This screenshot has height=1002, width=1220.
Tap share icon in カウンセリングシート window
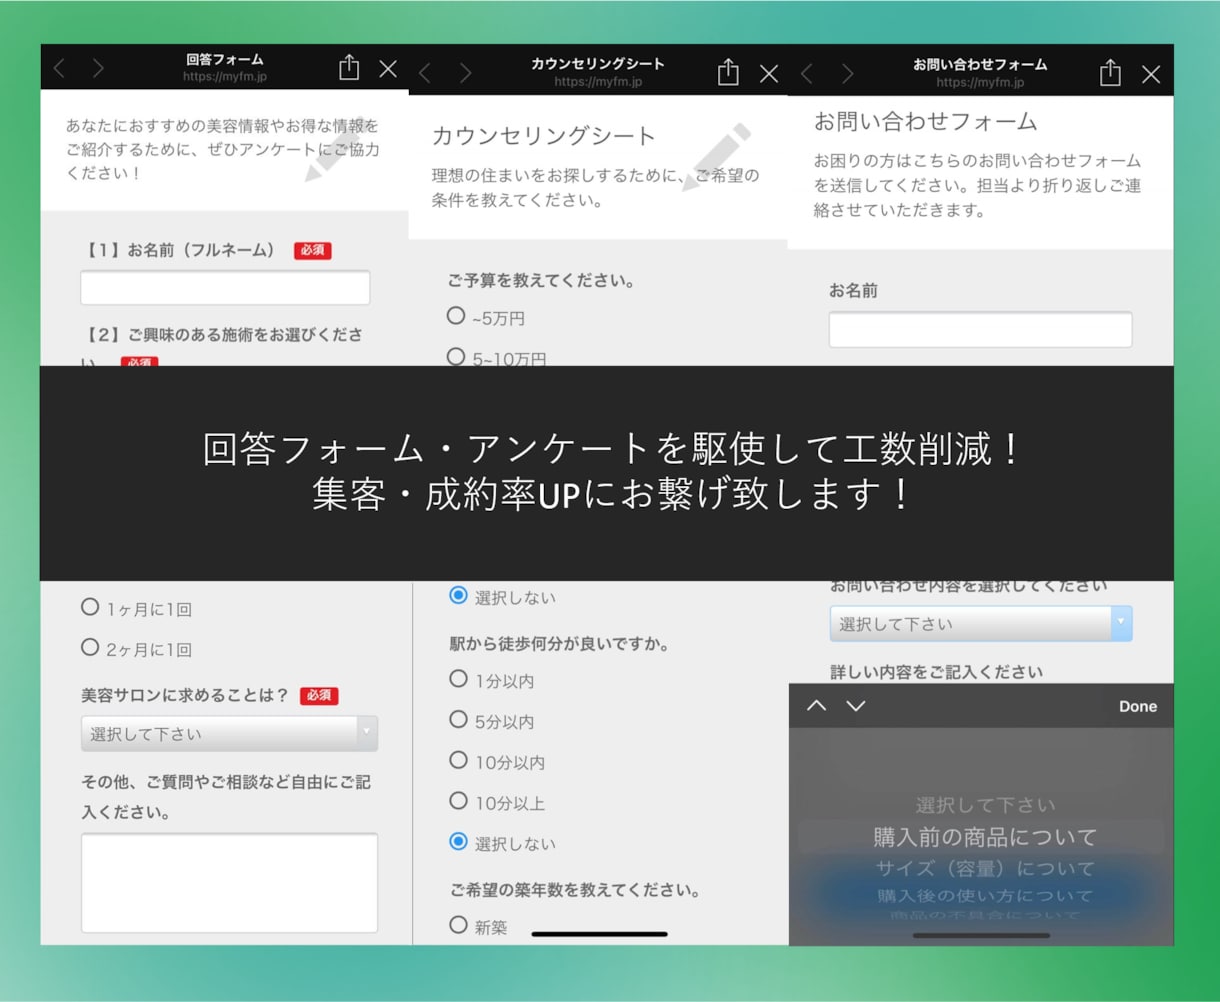pyautogui.click(x=728, y=72)
